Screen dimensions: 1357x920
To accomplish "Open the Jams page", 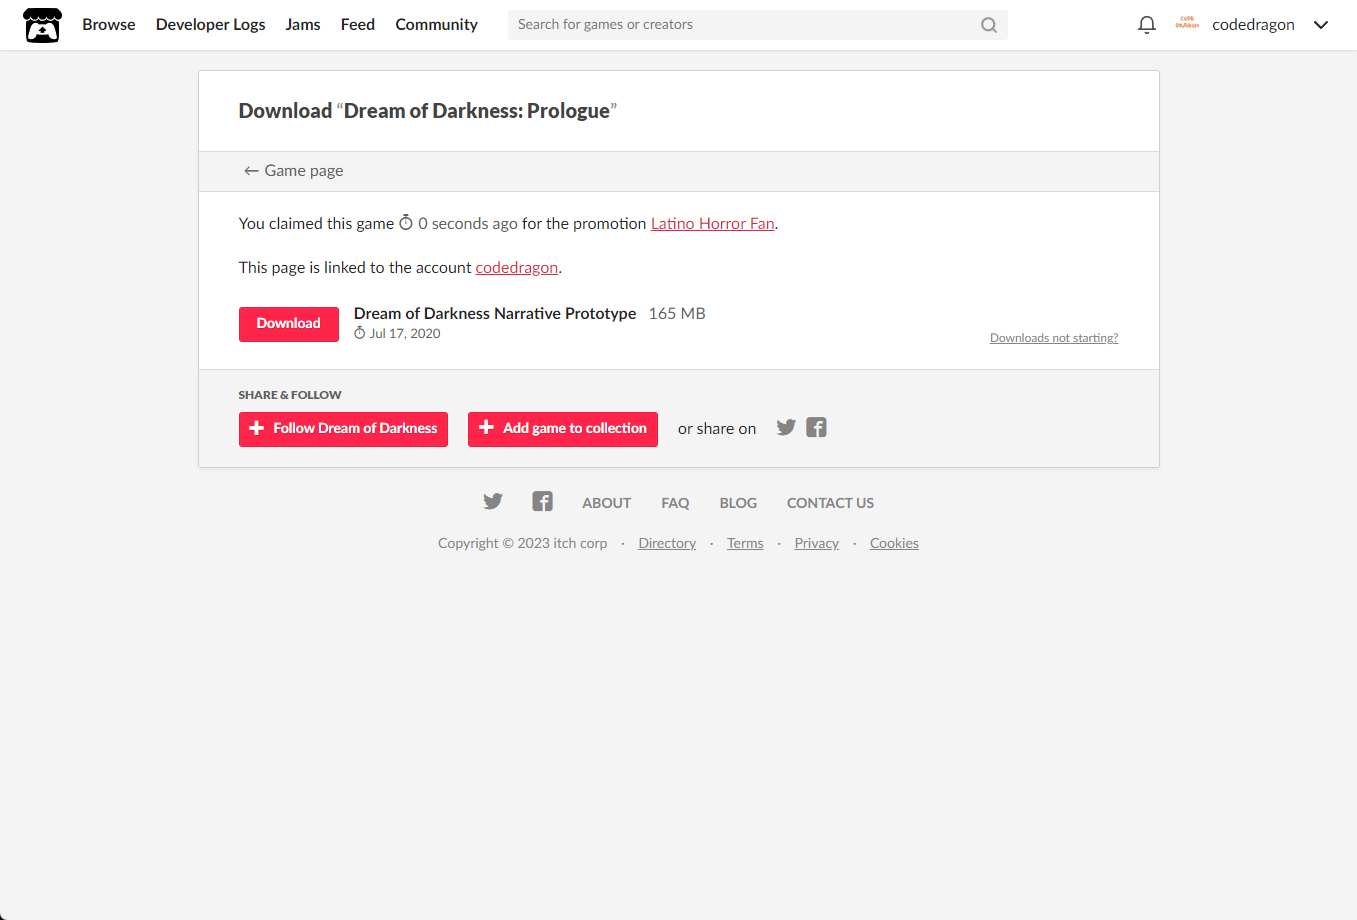I will 303,25.
